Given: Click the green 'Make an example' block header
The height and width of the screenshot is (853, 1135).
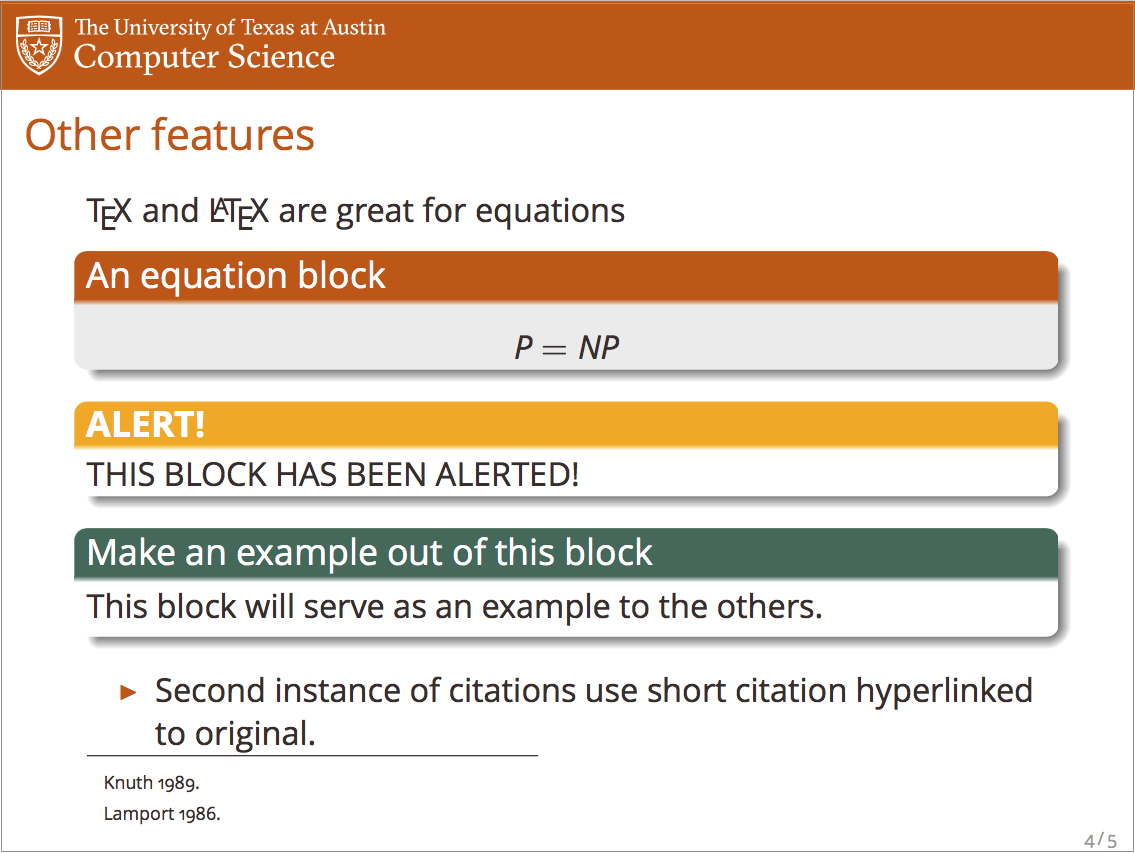Looking at the screenshot, I should tap(566, 553).
